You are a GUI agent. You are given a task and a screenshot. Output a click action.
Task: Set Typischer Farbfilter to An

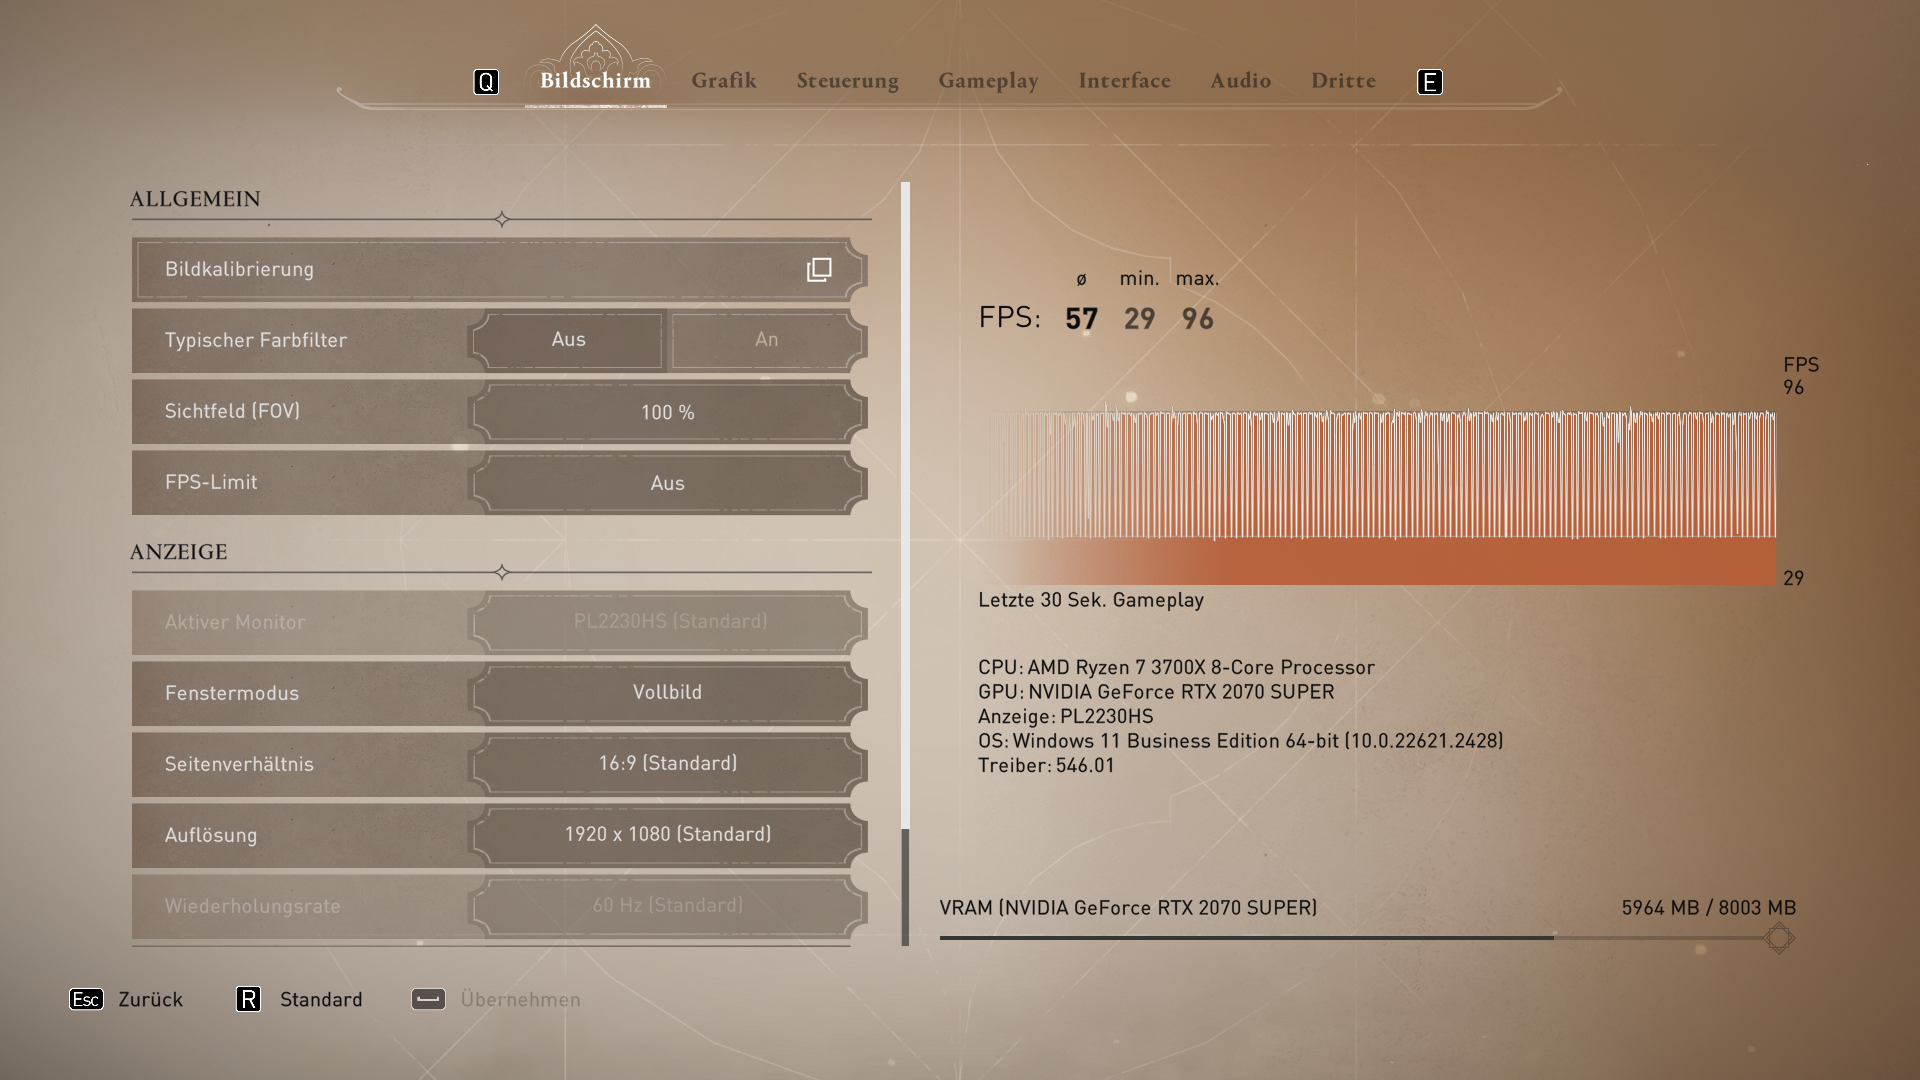(x=766, y=340)
